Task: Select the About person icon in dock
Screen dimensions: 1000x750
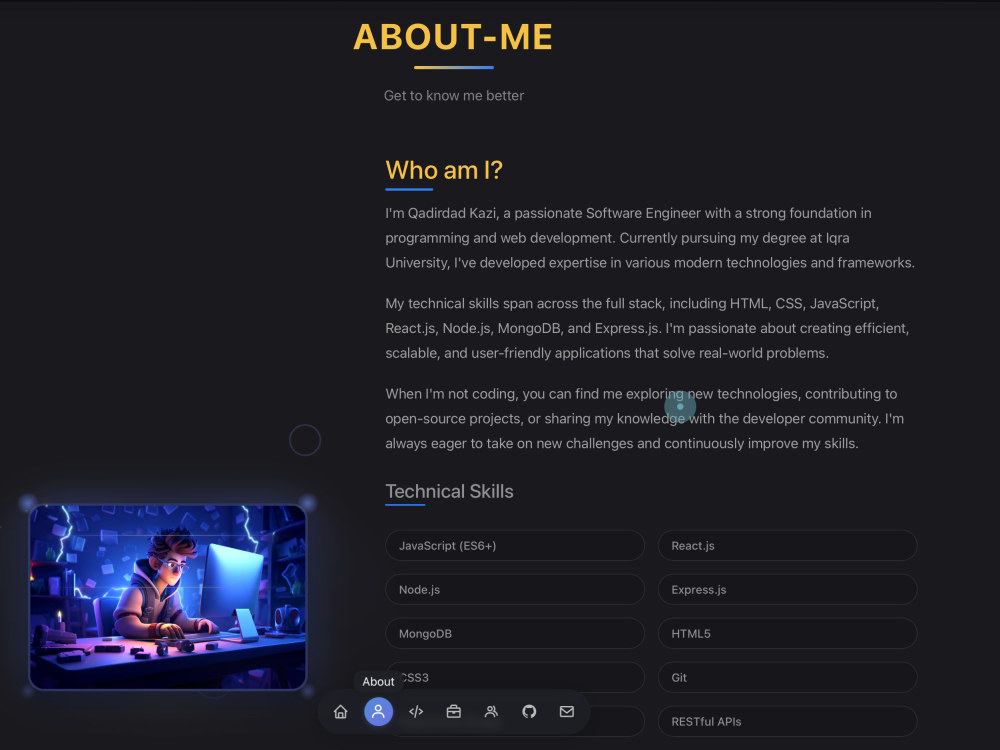Action: point(378,712)
